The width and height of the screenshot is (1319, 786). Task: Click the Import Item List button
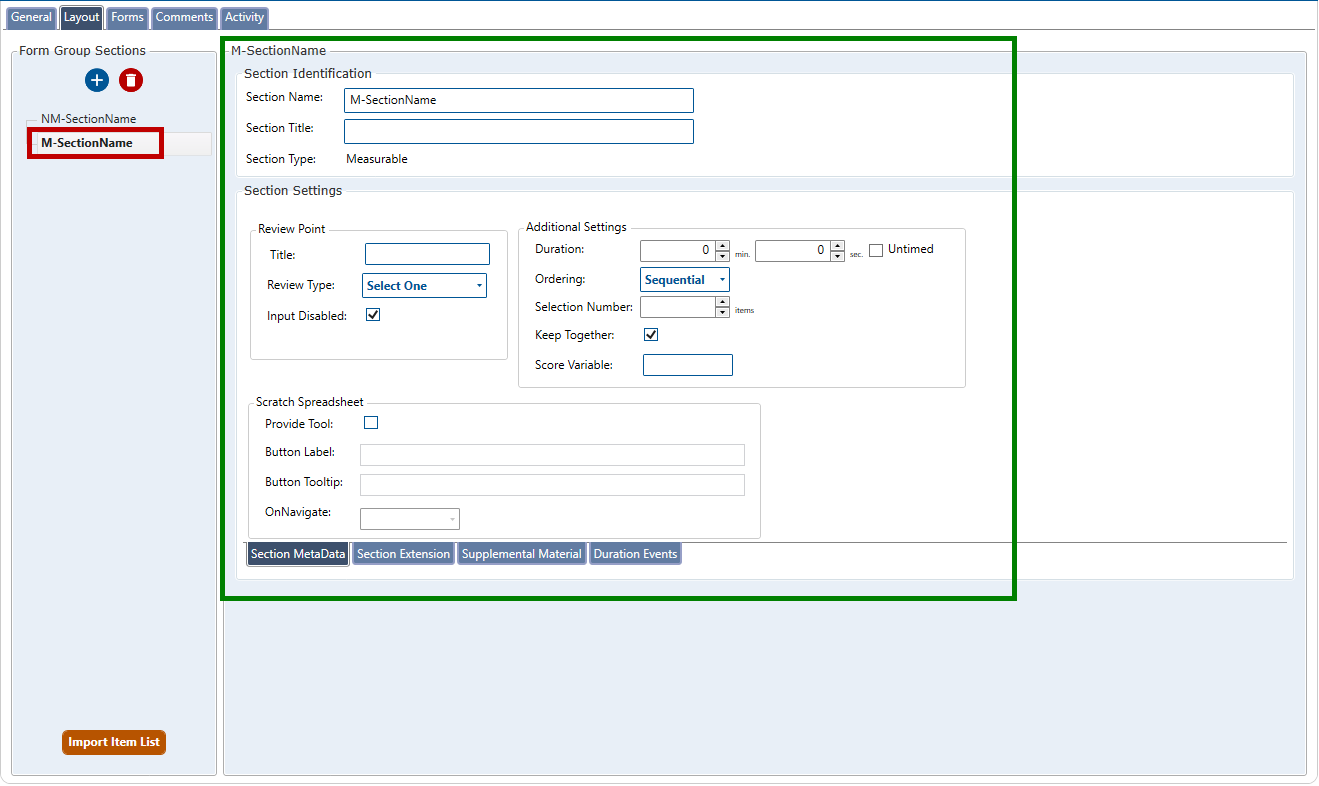point(114,743)
